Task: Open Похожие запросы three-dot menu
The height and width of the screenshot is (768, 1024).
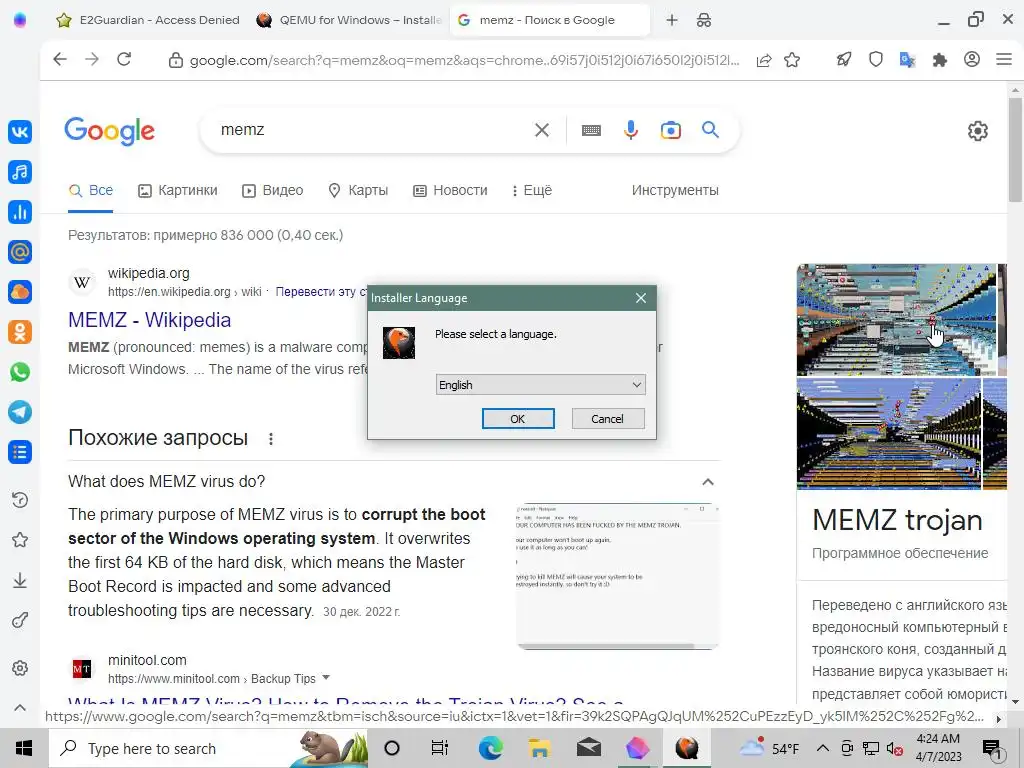Action: click(270, 439)
